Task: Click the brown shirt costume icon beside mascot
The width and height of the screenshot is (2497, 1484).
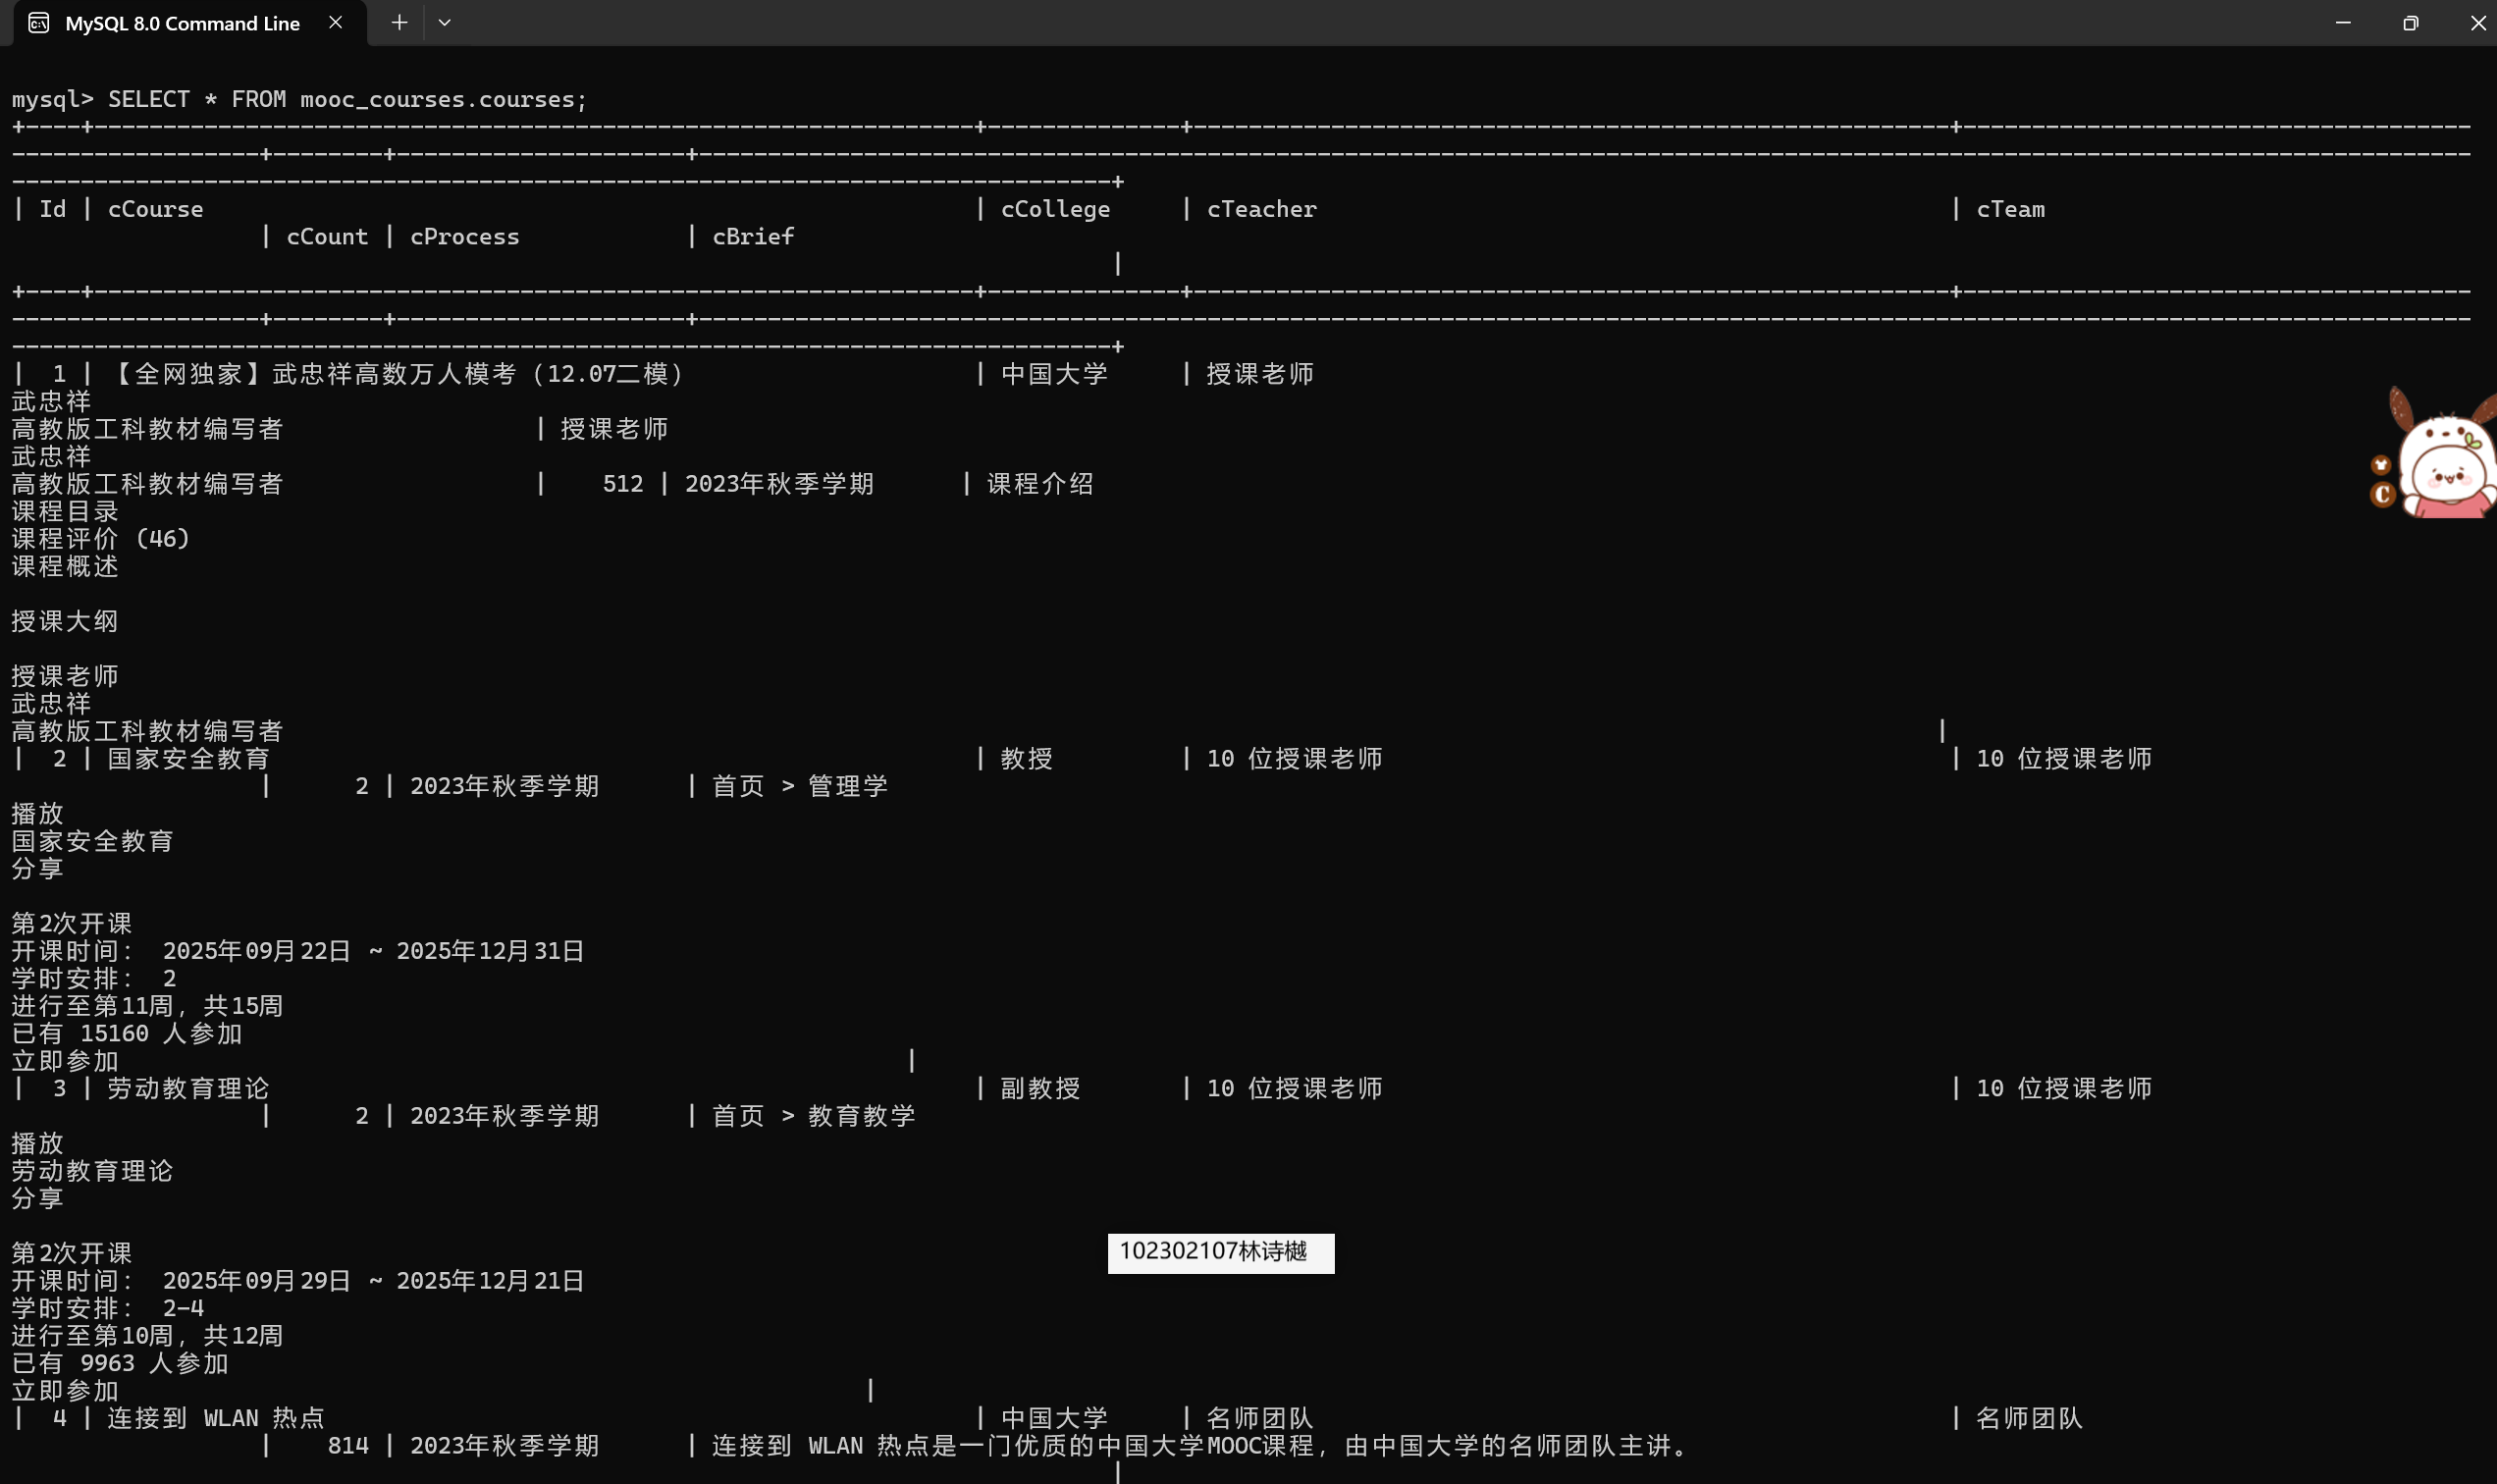Action: click(2381, 464)
